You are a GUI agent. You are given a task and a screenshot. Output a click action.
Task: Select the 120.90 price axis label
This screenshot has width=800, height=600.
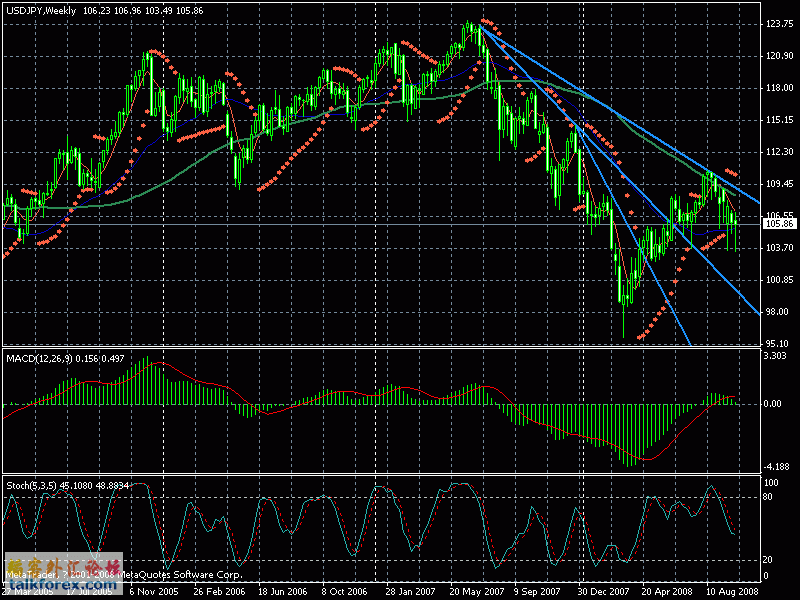(780, 56)
